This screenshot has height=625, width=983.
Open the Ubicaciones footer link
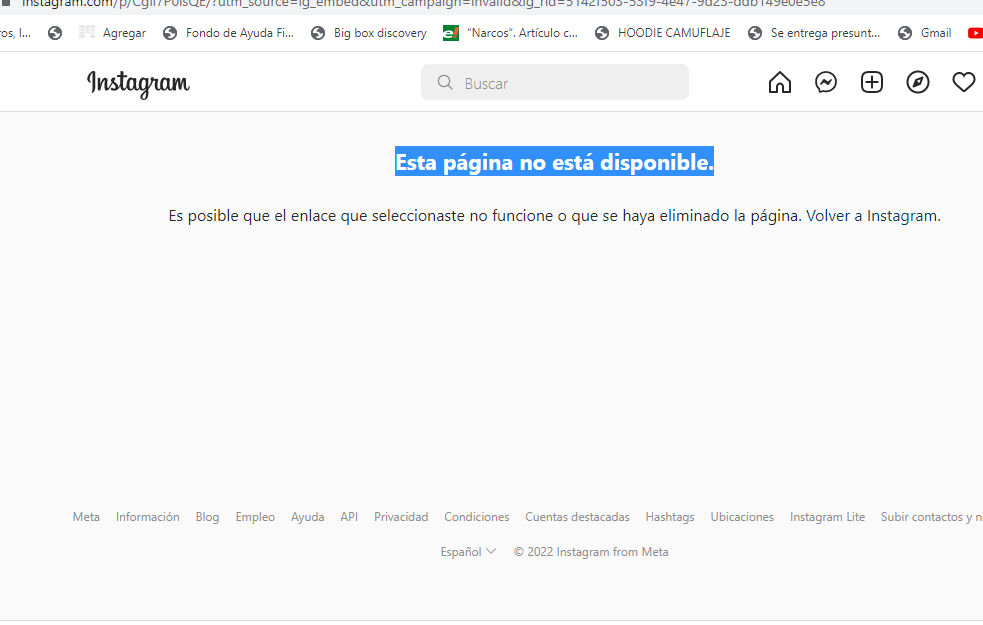742,517
